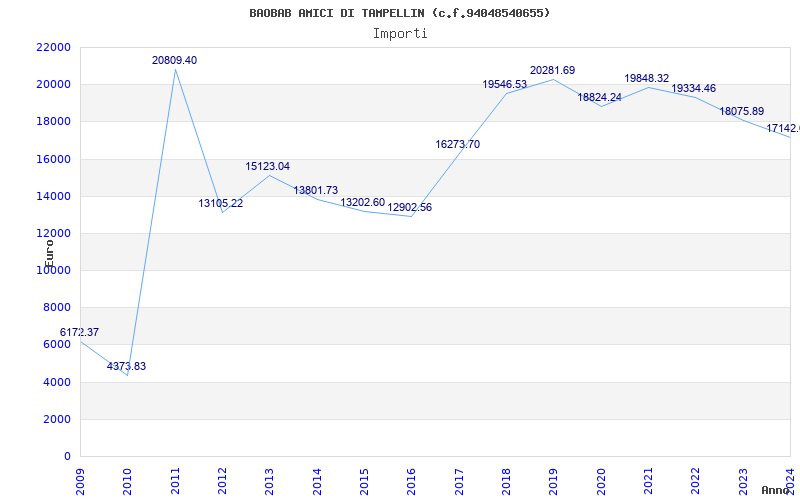Click the 2019 x-axis year label

click(554, 482)
